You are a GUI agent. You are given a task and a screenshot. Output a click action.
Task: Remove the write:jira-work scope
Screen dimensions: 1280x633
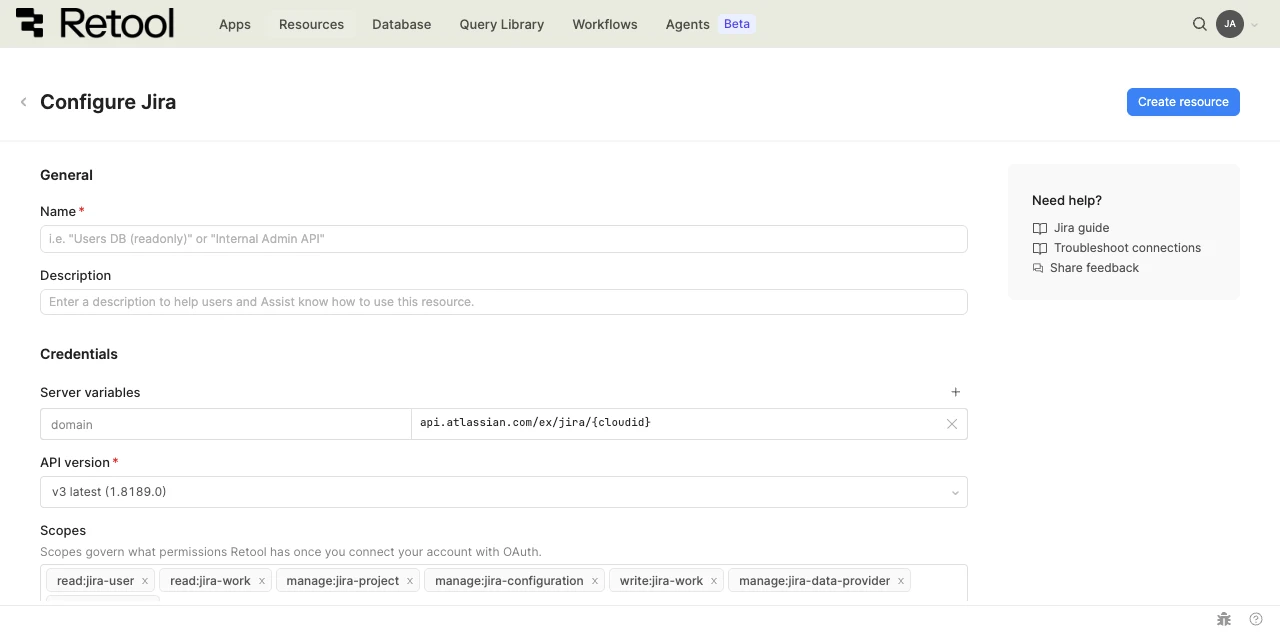[714, 581]
